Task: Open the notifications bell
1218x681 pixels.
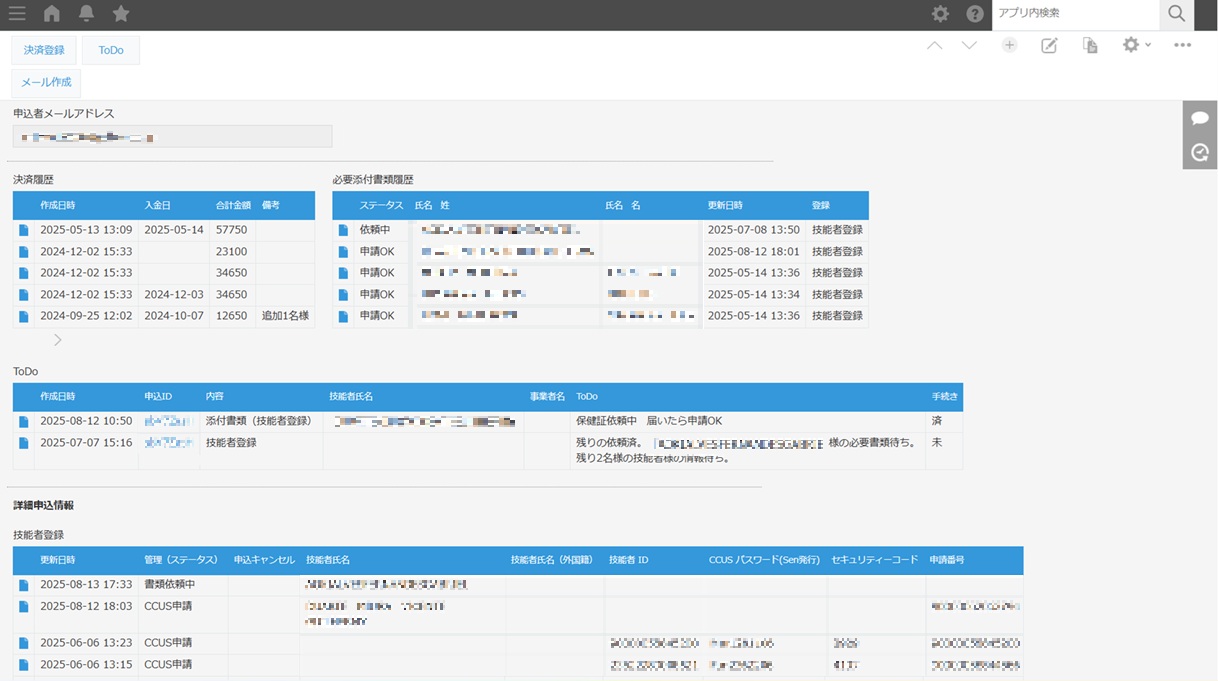Action: click(86, 14)
